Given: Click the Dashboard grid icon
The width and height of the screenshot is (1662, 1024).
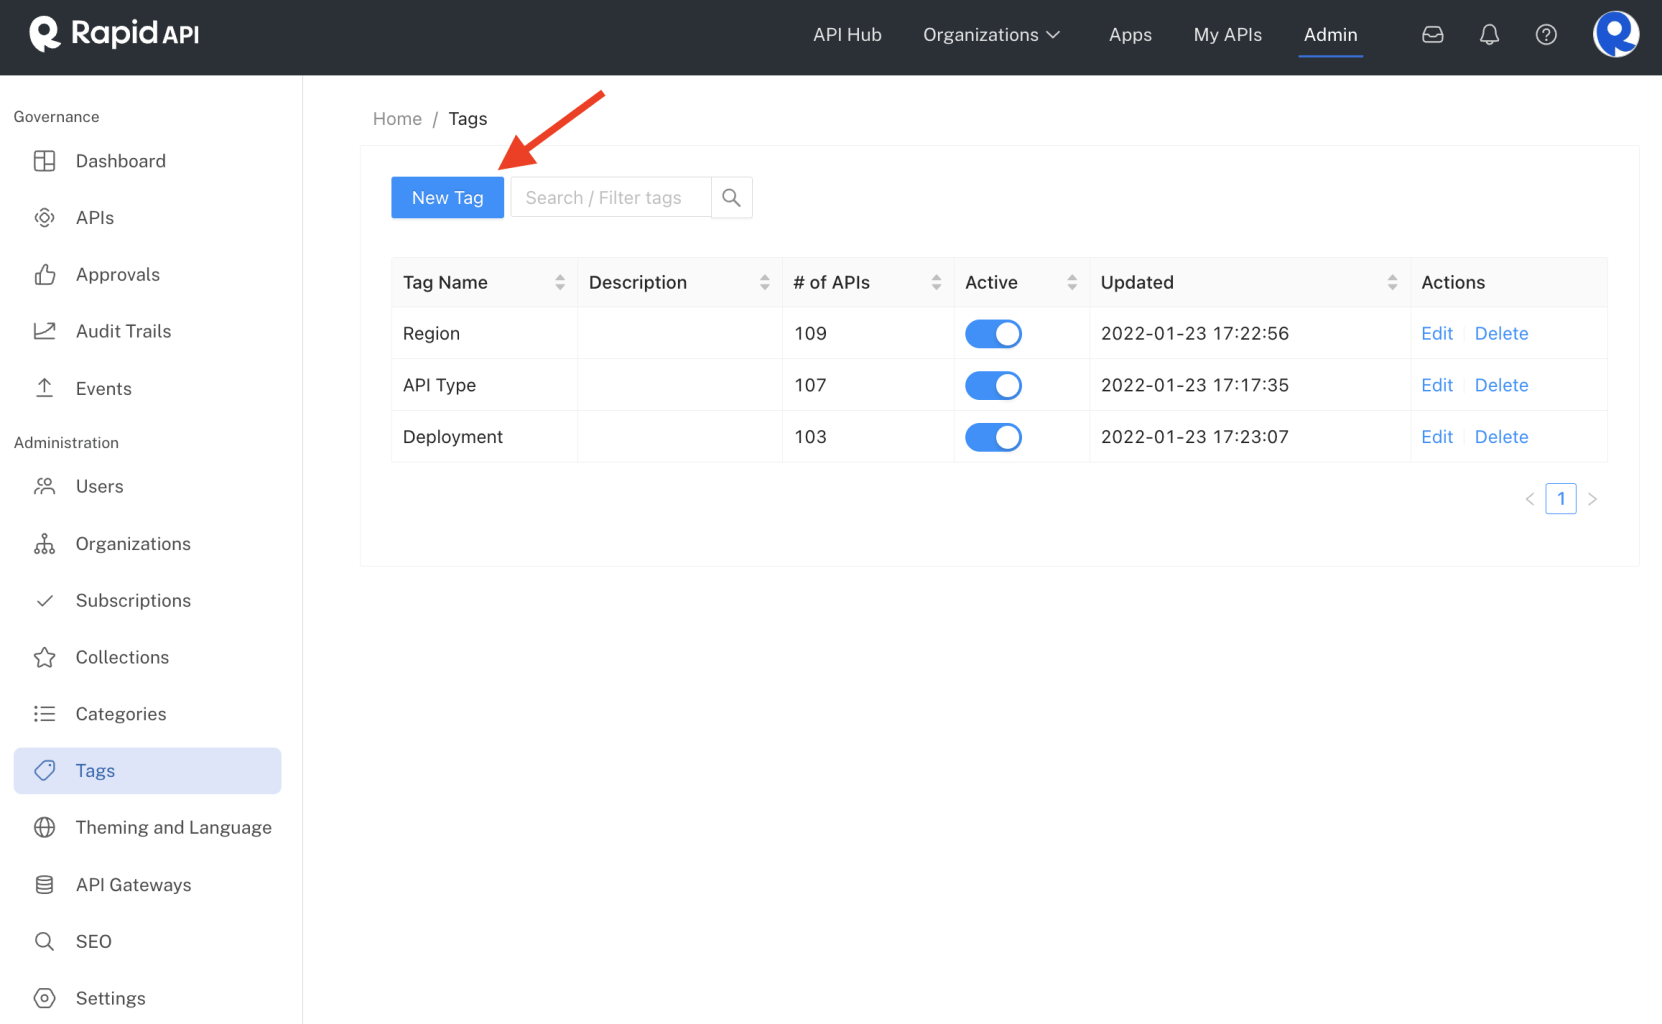Looking at the screenshot, I should 44,161.
